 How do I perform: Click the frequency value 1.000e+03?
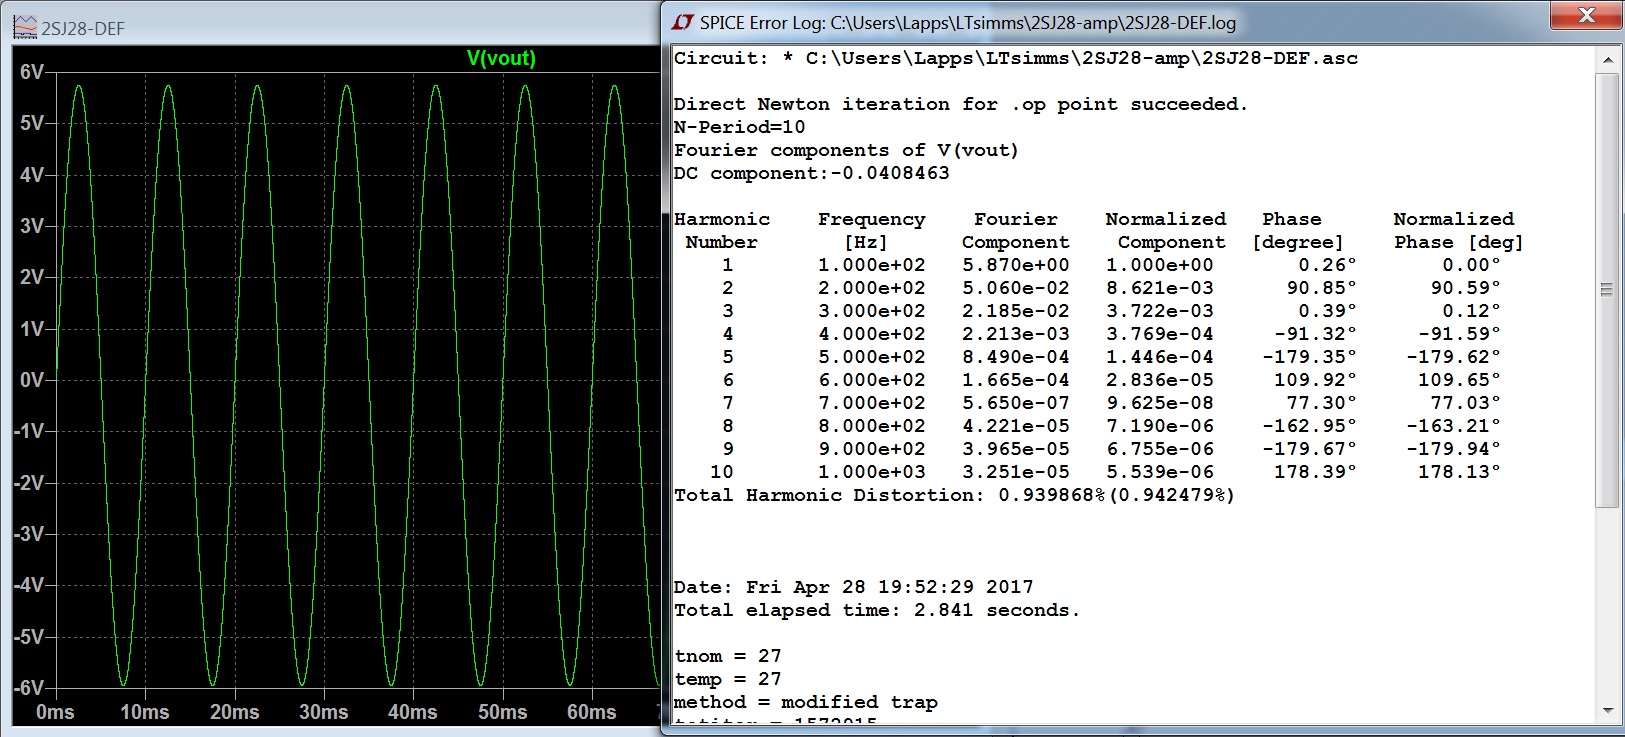click(x=872, y=472)
